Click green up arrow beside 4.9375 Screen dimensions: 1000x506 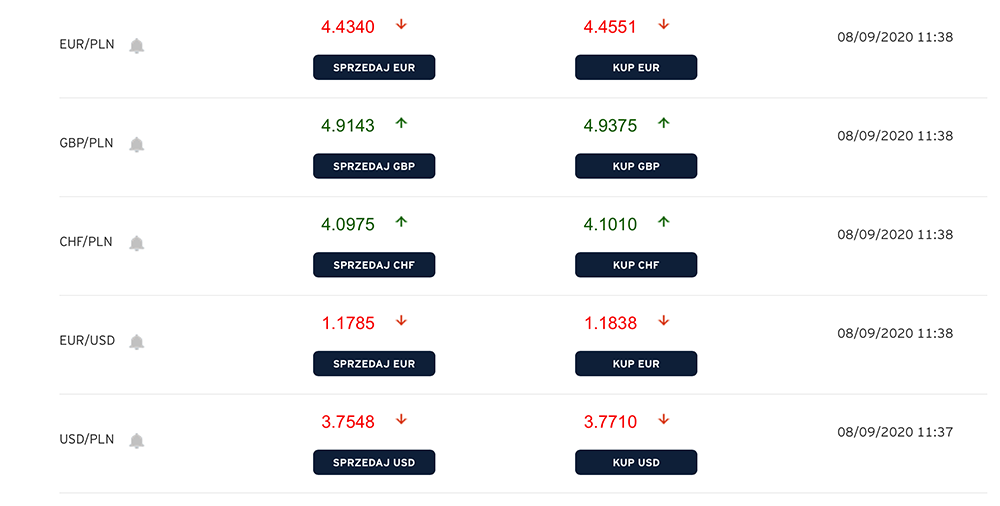pos(664,123)
